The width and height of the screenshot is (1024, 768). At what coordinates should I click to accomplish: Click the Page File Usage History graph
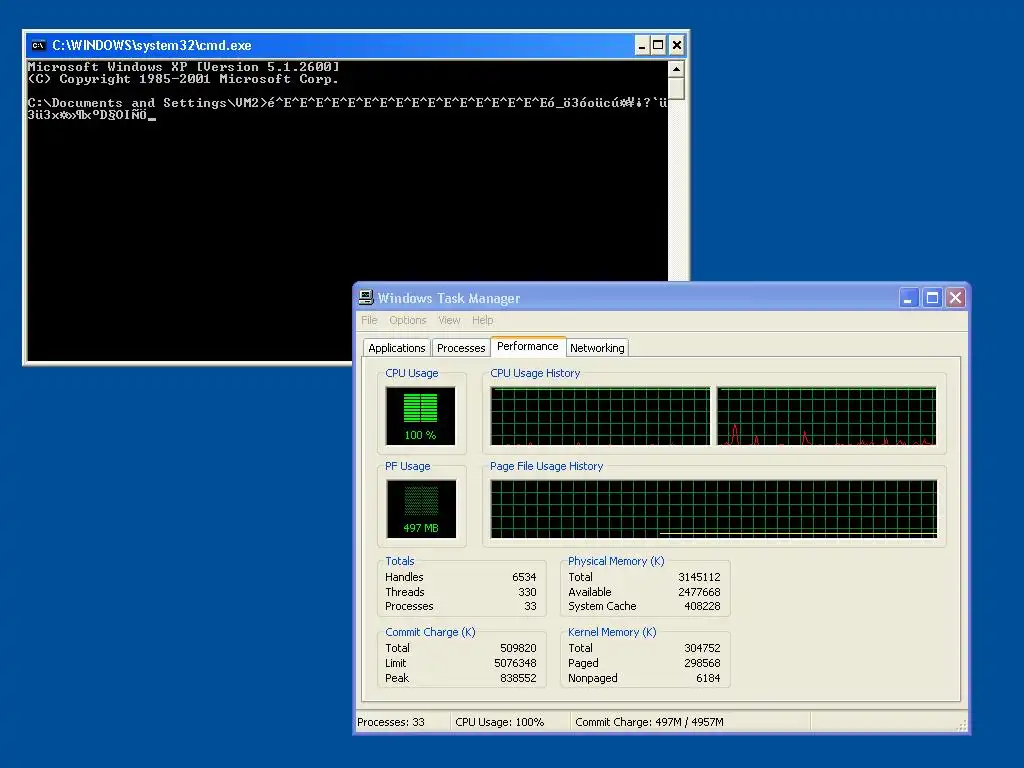[x=714, y=509]
